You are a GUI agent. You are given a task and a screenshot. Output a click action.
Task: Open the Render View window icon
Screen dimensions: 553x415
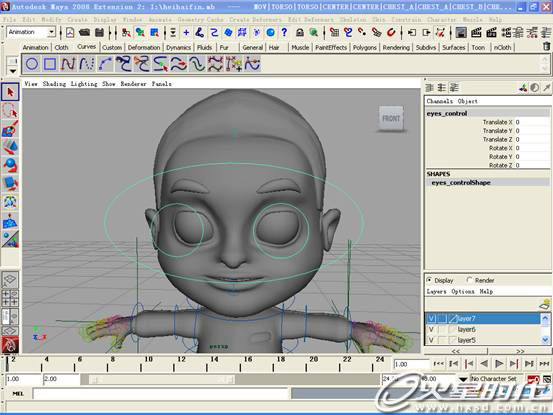[x=461, y=33]
